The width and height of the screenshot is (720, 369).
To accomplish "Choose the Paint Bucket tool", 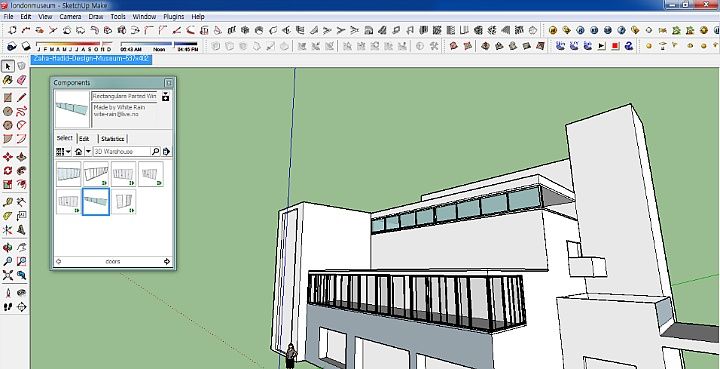I will click(8, 80).
